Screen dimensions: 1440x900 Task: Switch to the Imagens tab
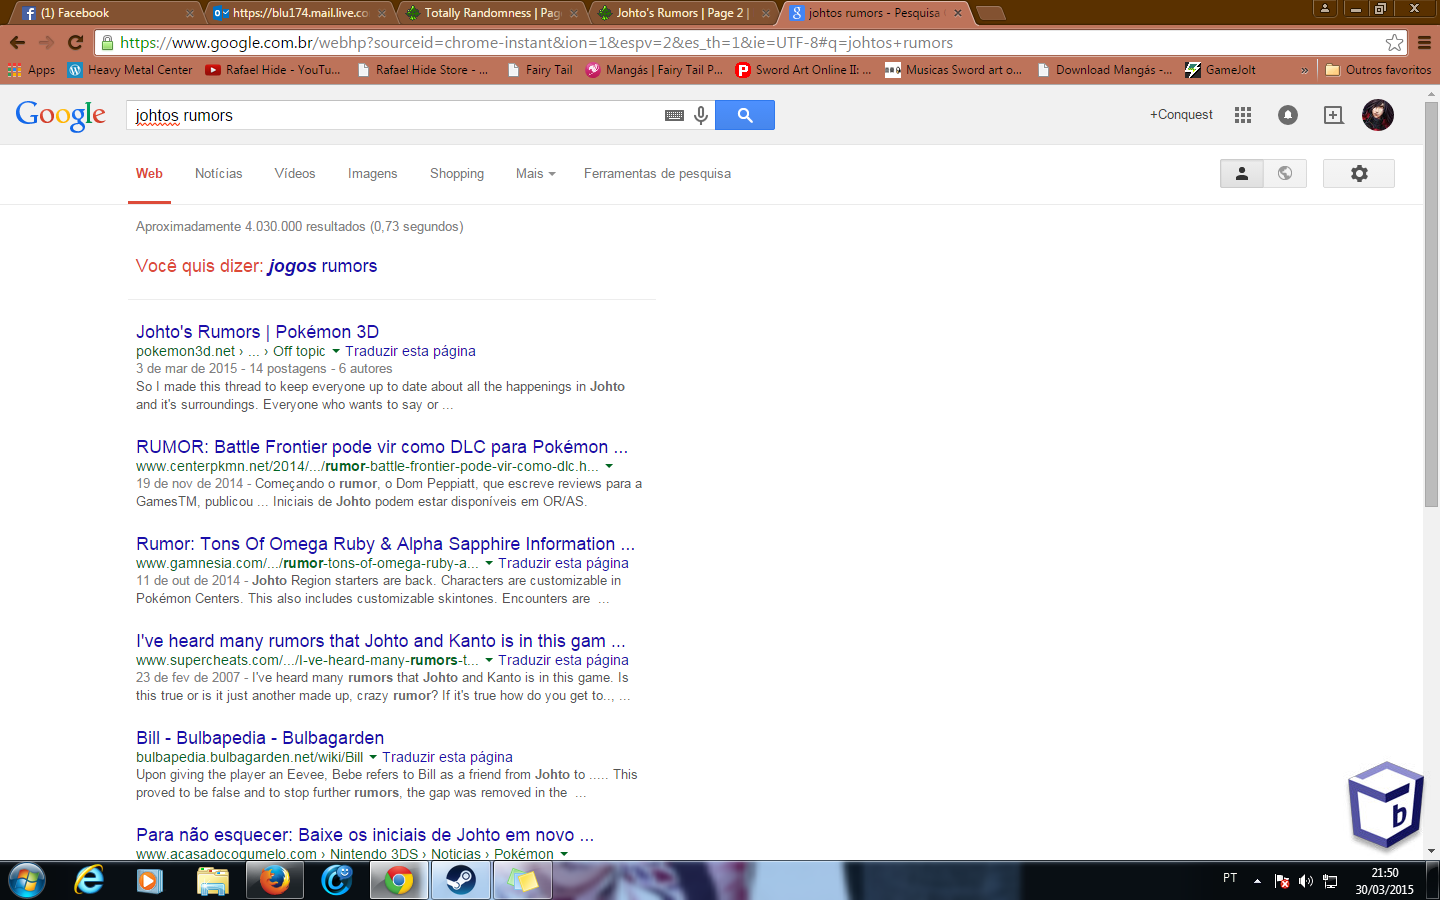[x=372, y=173]
